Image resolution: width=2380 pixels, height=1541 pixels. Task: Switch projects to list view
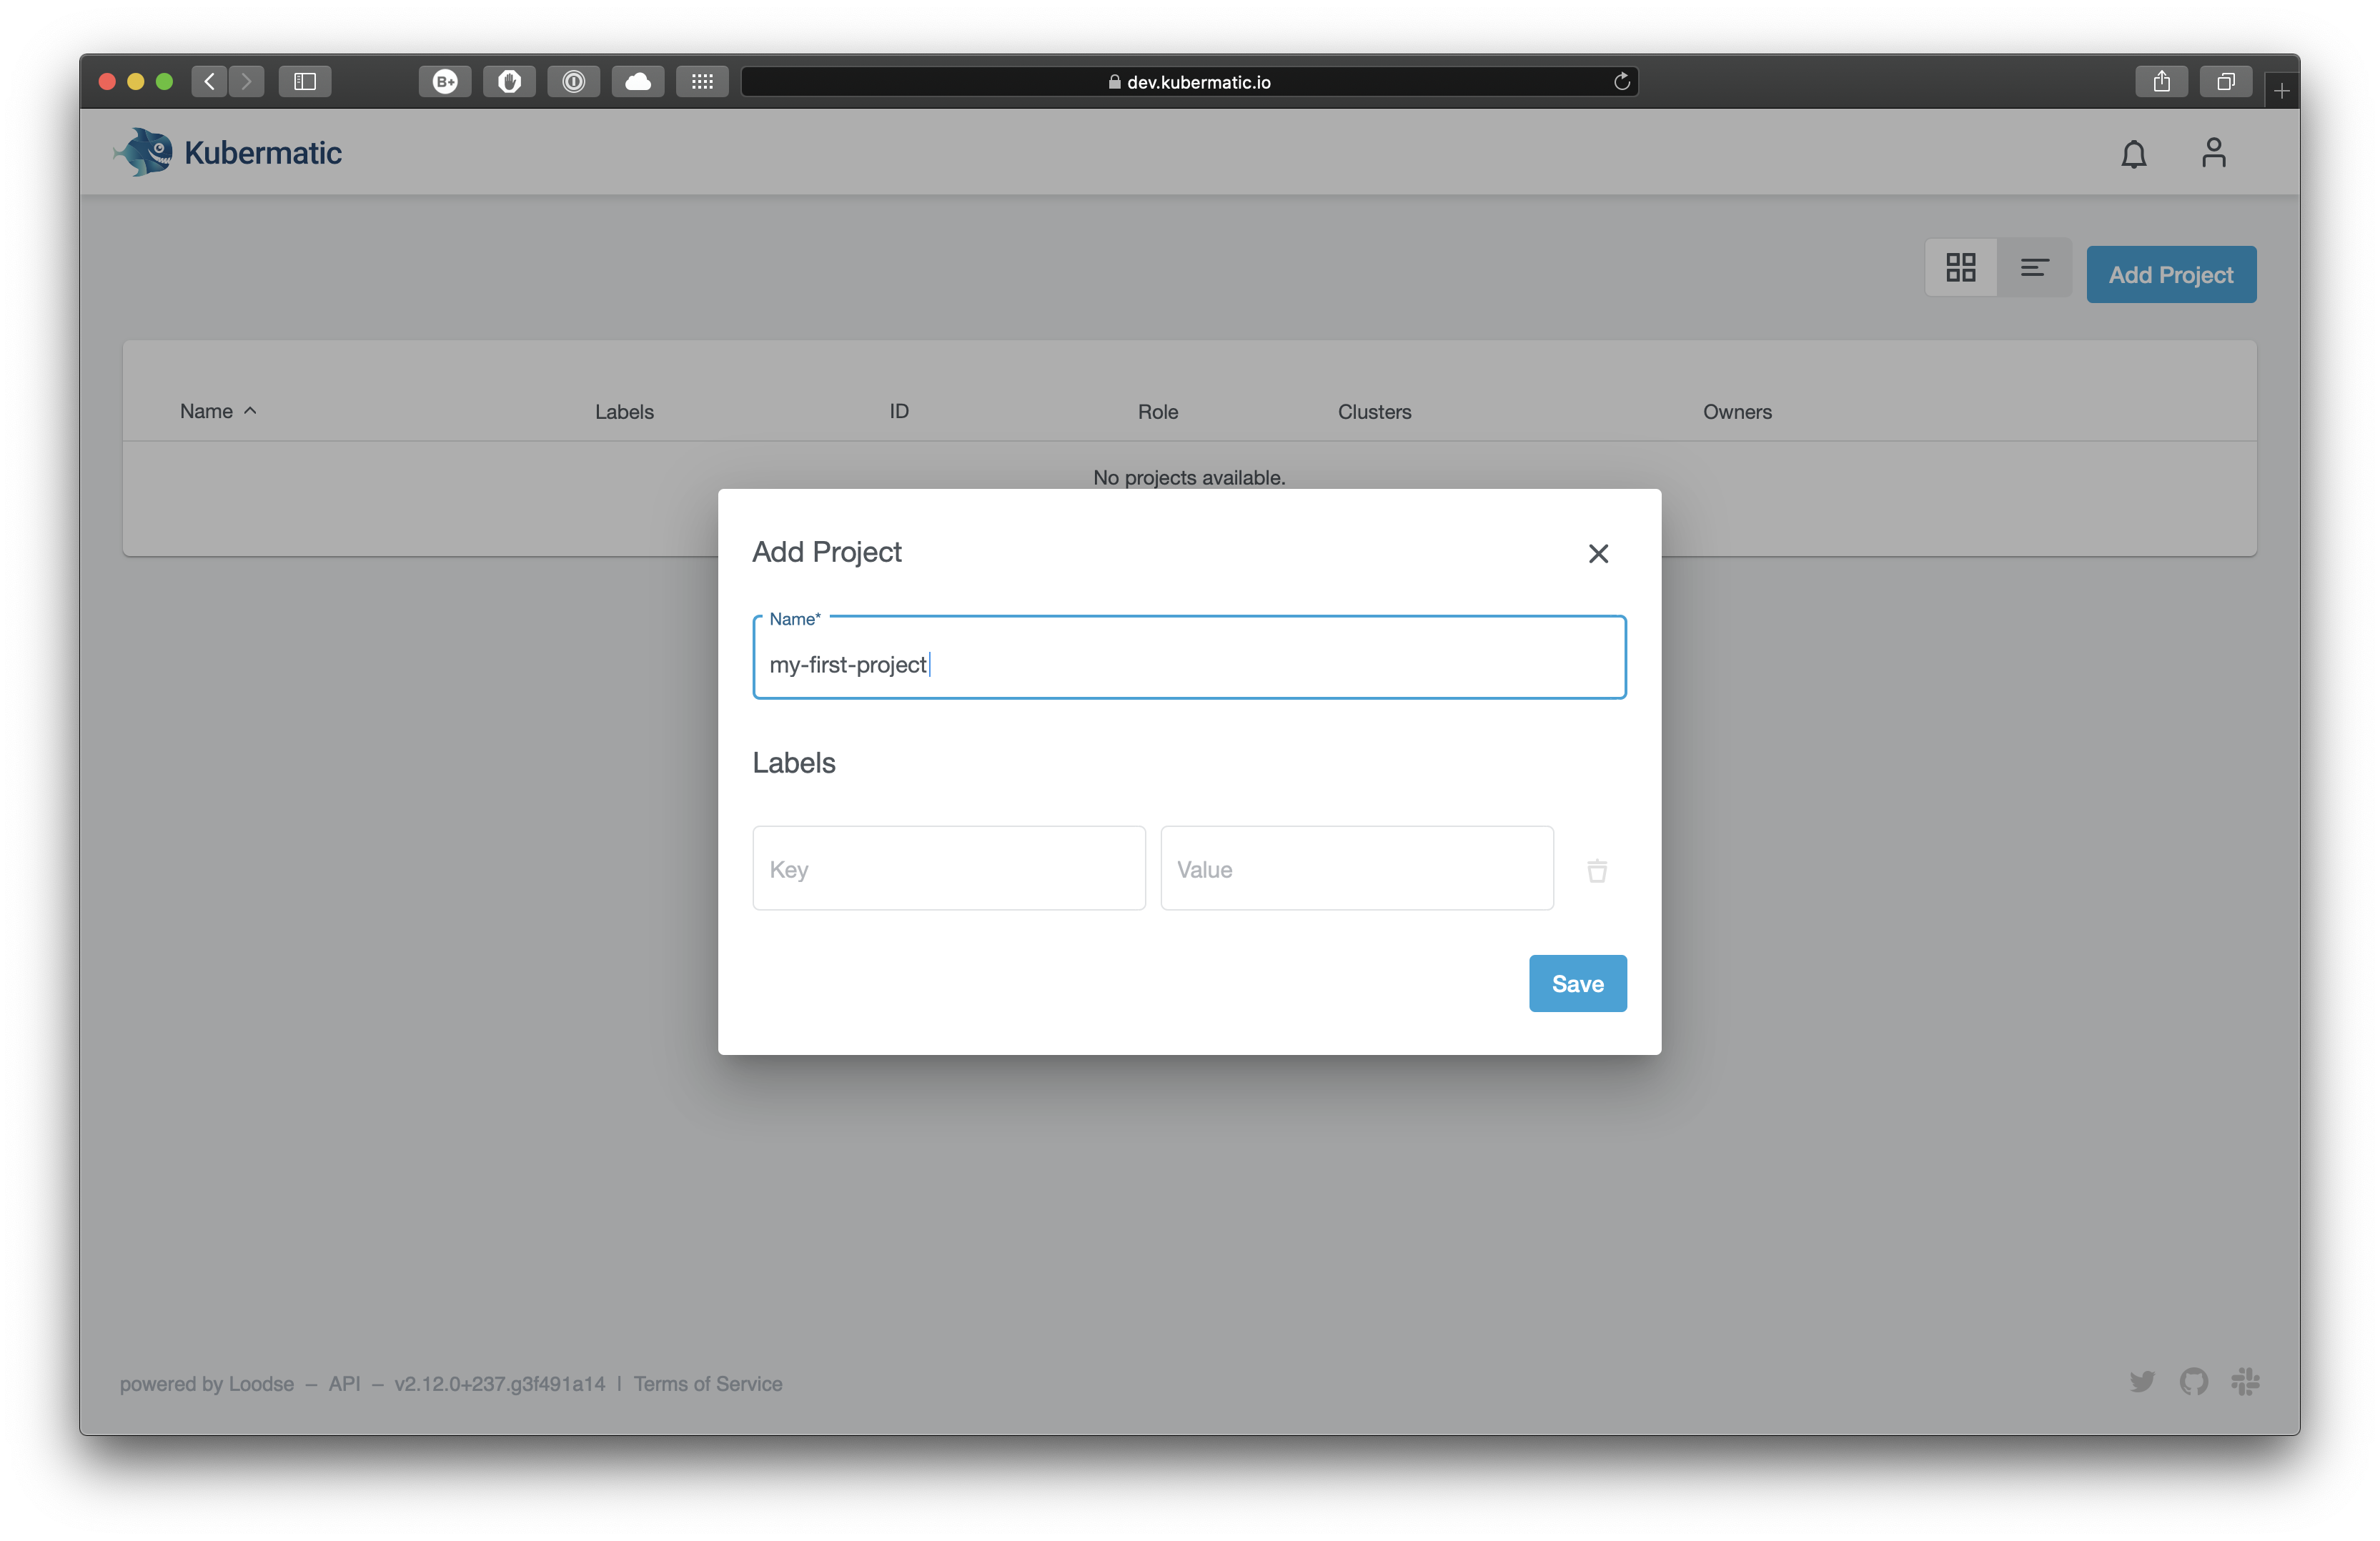pyautogui.click(x=2034, y=267)
